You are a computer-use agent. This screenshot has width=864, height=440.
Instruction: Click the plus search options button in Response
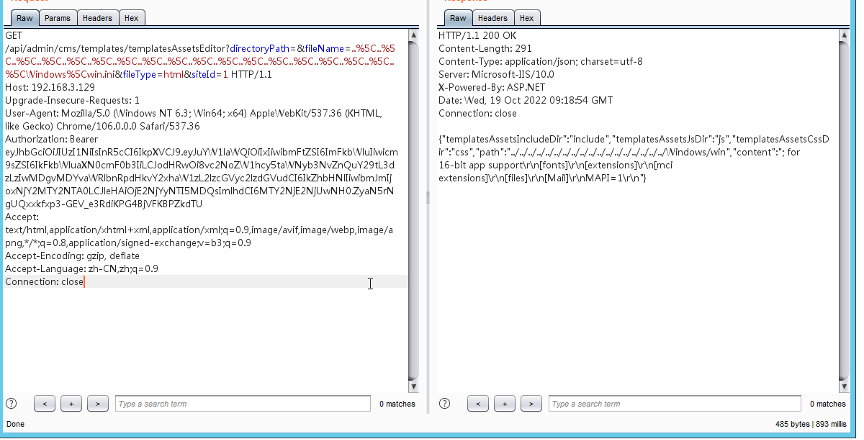click(x=504, y=404)
